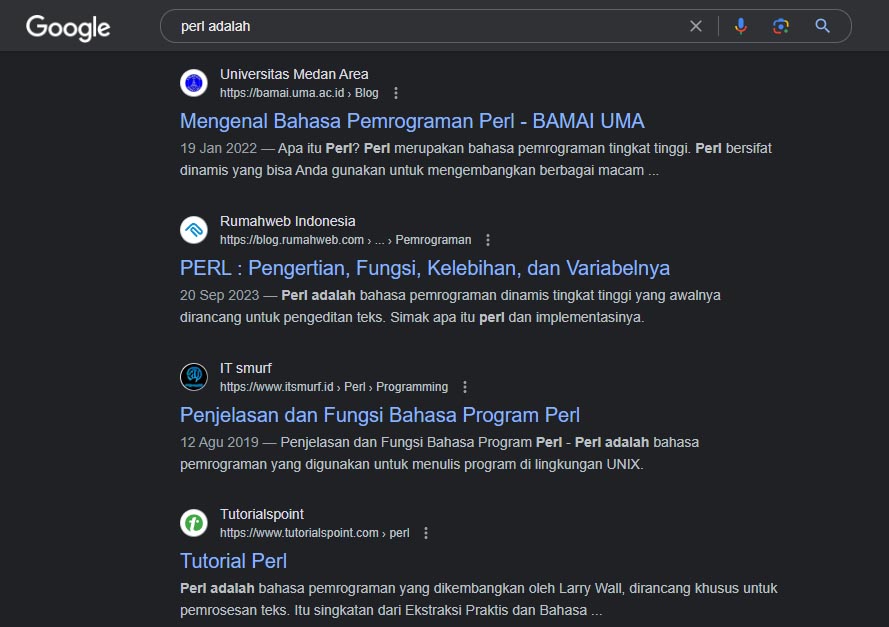Click Universitas Medan Area favicon
Viewport: 889px width, 627px height.
click(194, 83)
